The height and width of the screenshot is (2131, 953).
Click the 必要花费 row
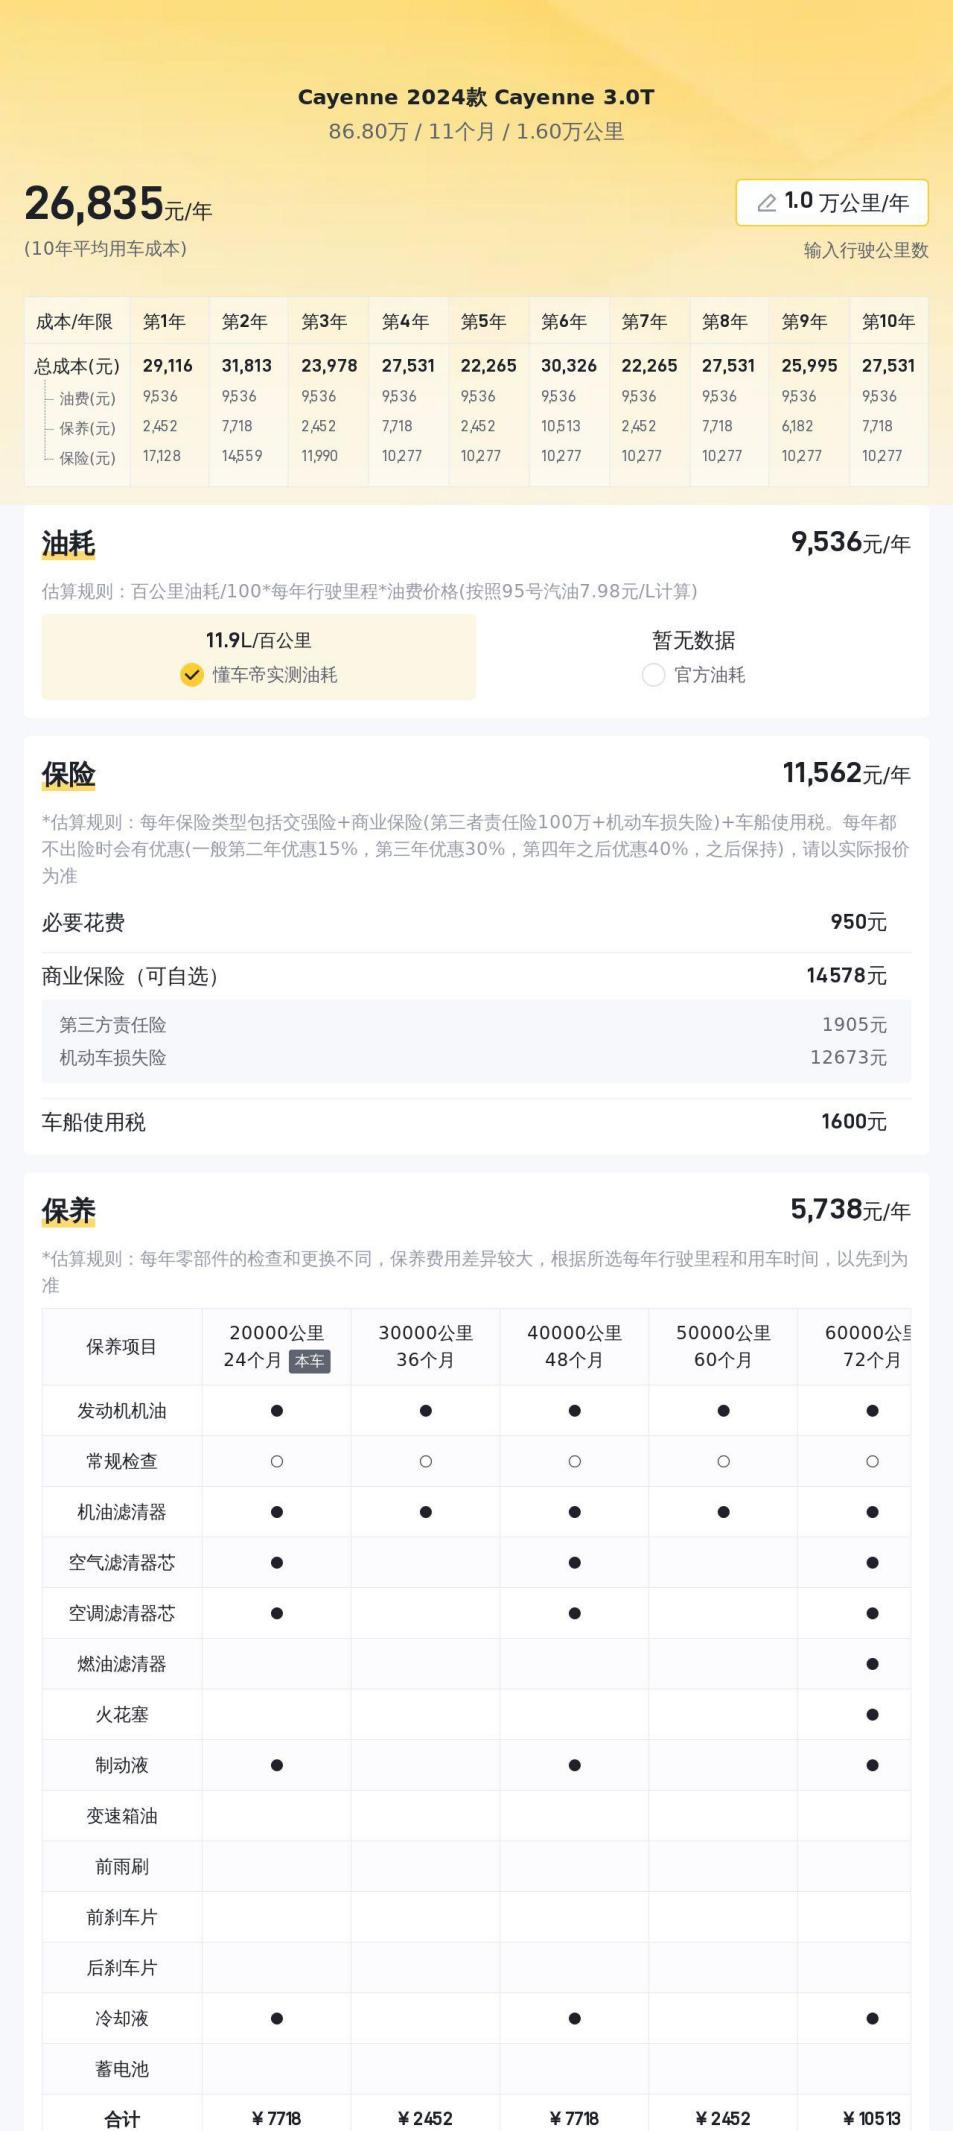tap(475, 922)
